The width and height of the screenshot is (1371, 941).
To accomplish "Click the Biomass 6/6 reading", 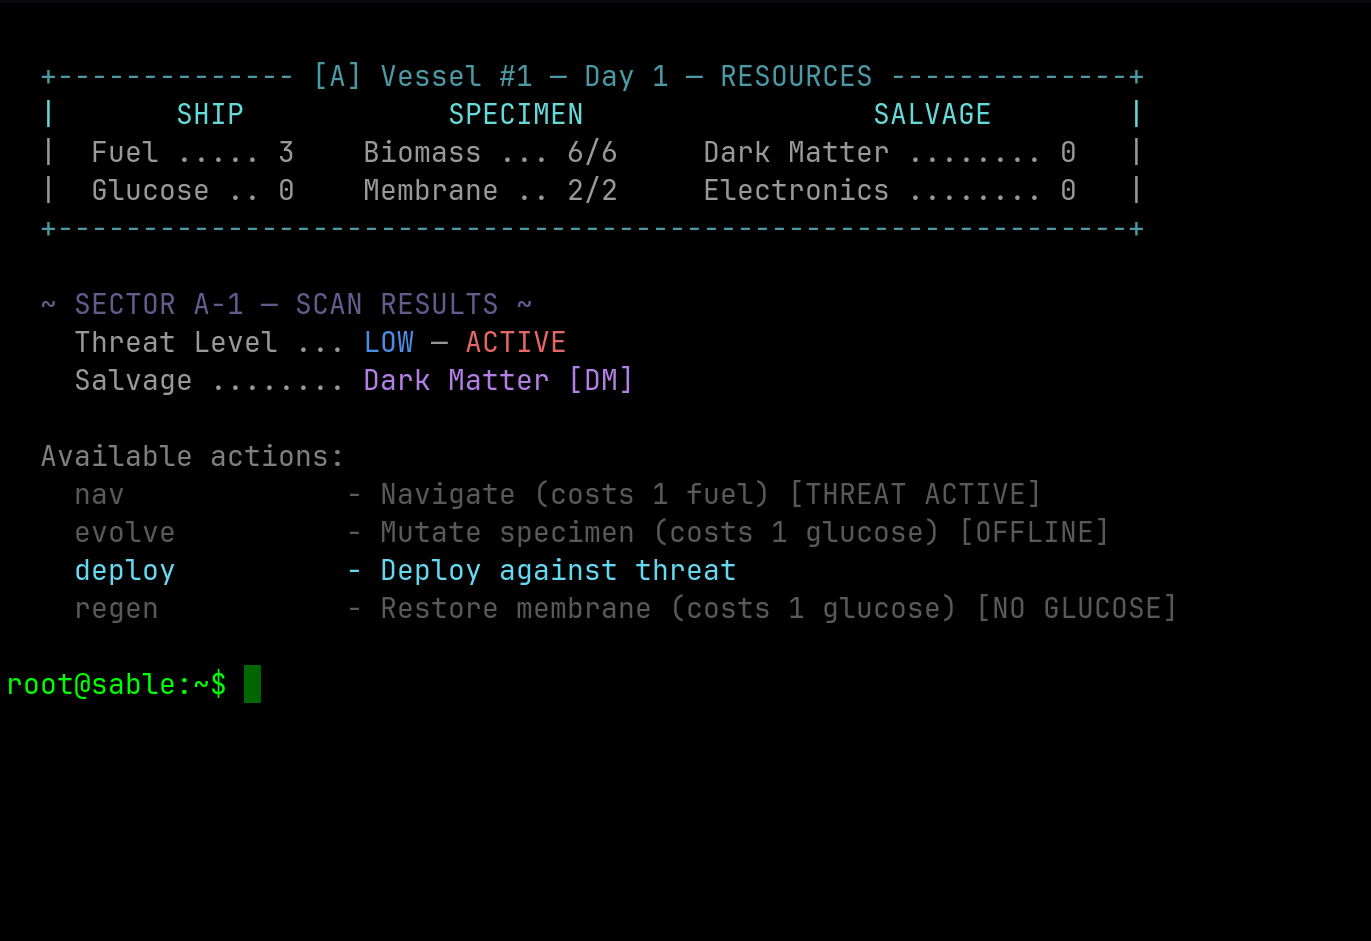I will 592,153.
